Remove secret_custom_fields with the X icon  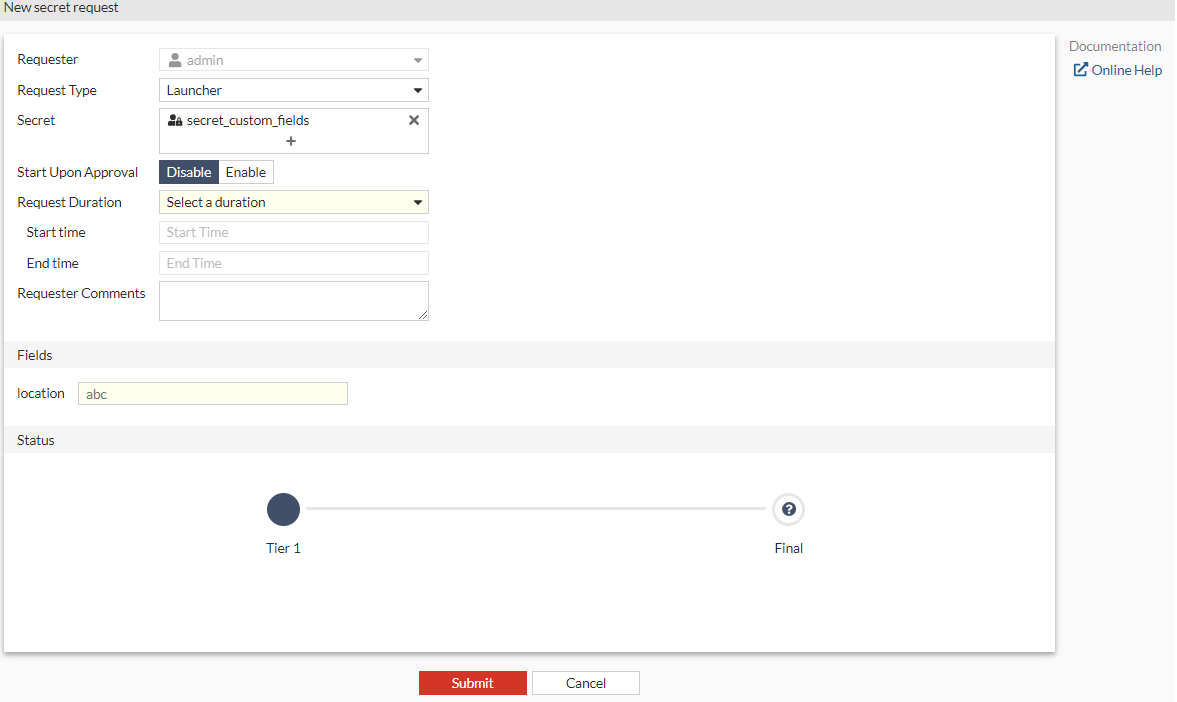[x=413, y=120]
